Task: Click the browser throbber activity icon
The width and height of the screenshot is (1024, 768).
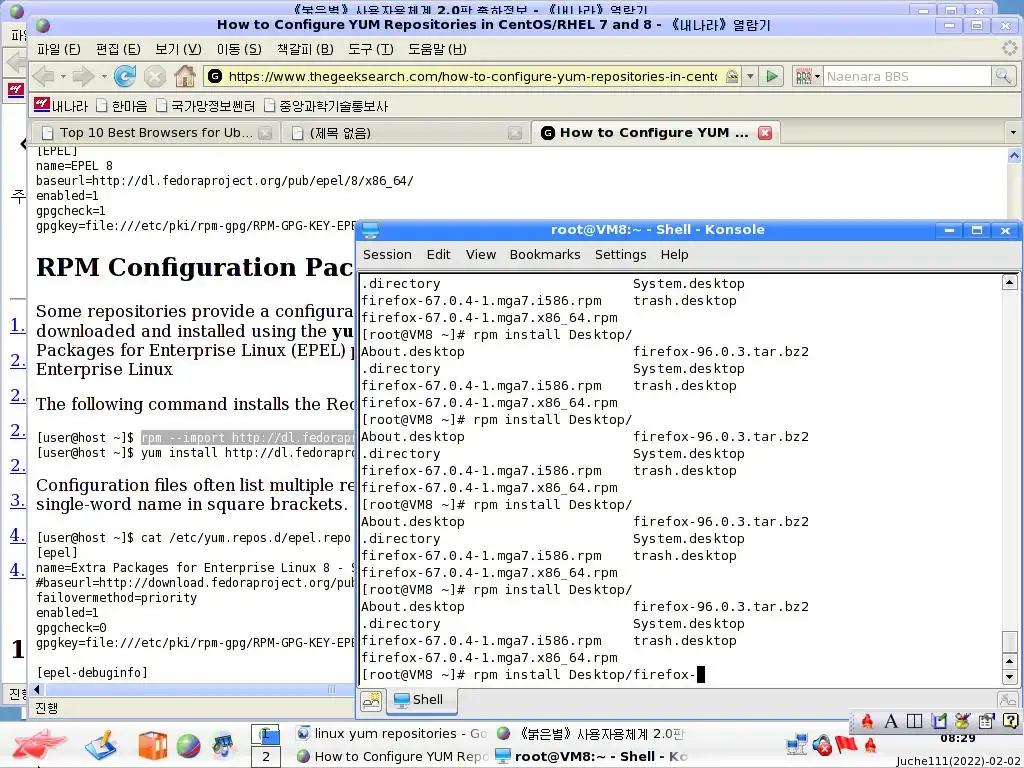Action: click(1010, 48)
